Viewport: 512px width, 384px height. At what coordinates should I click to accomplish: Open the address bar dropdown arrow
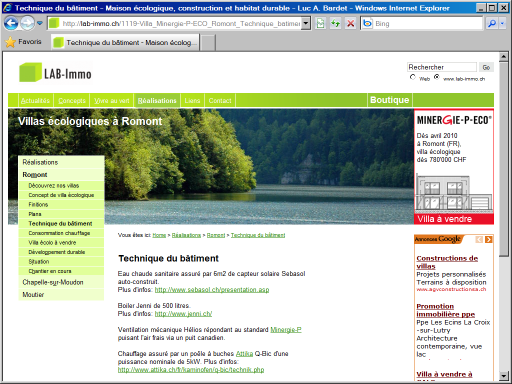click(x=306, y=24)
